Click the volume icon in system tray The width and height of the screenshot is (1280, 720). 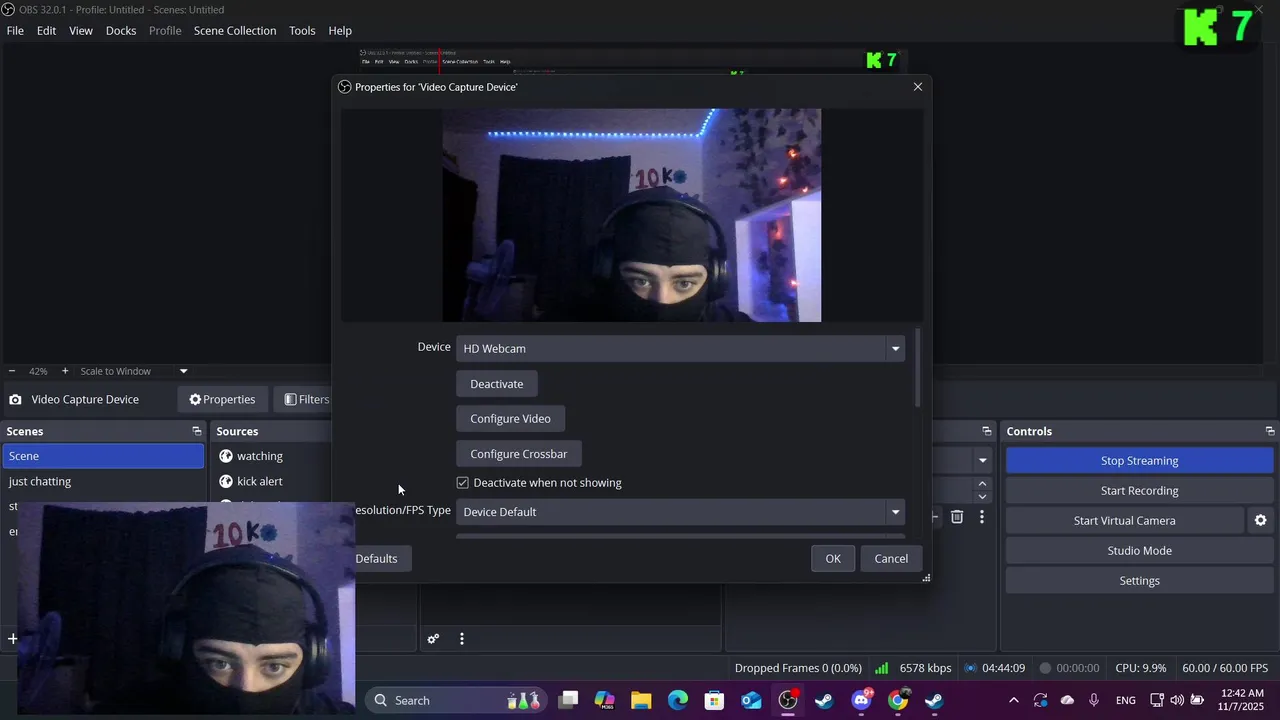(x=1177, y=700)
